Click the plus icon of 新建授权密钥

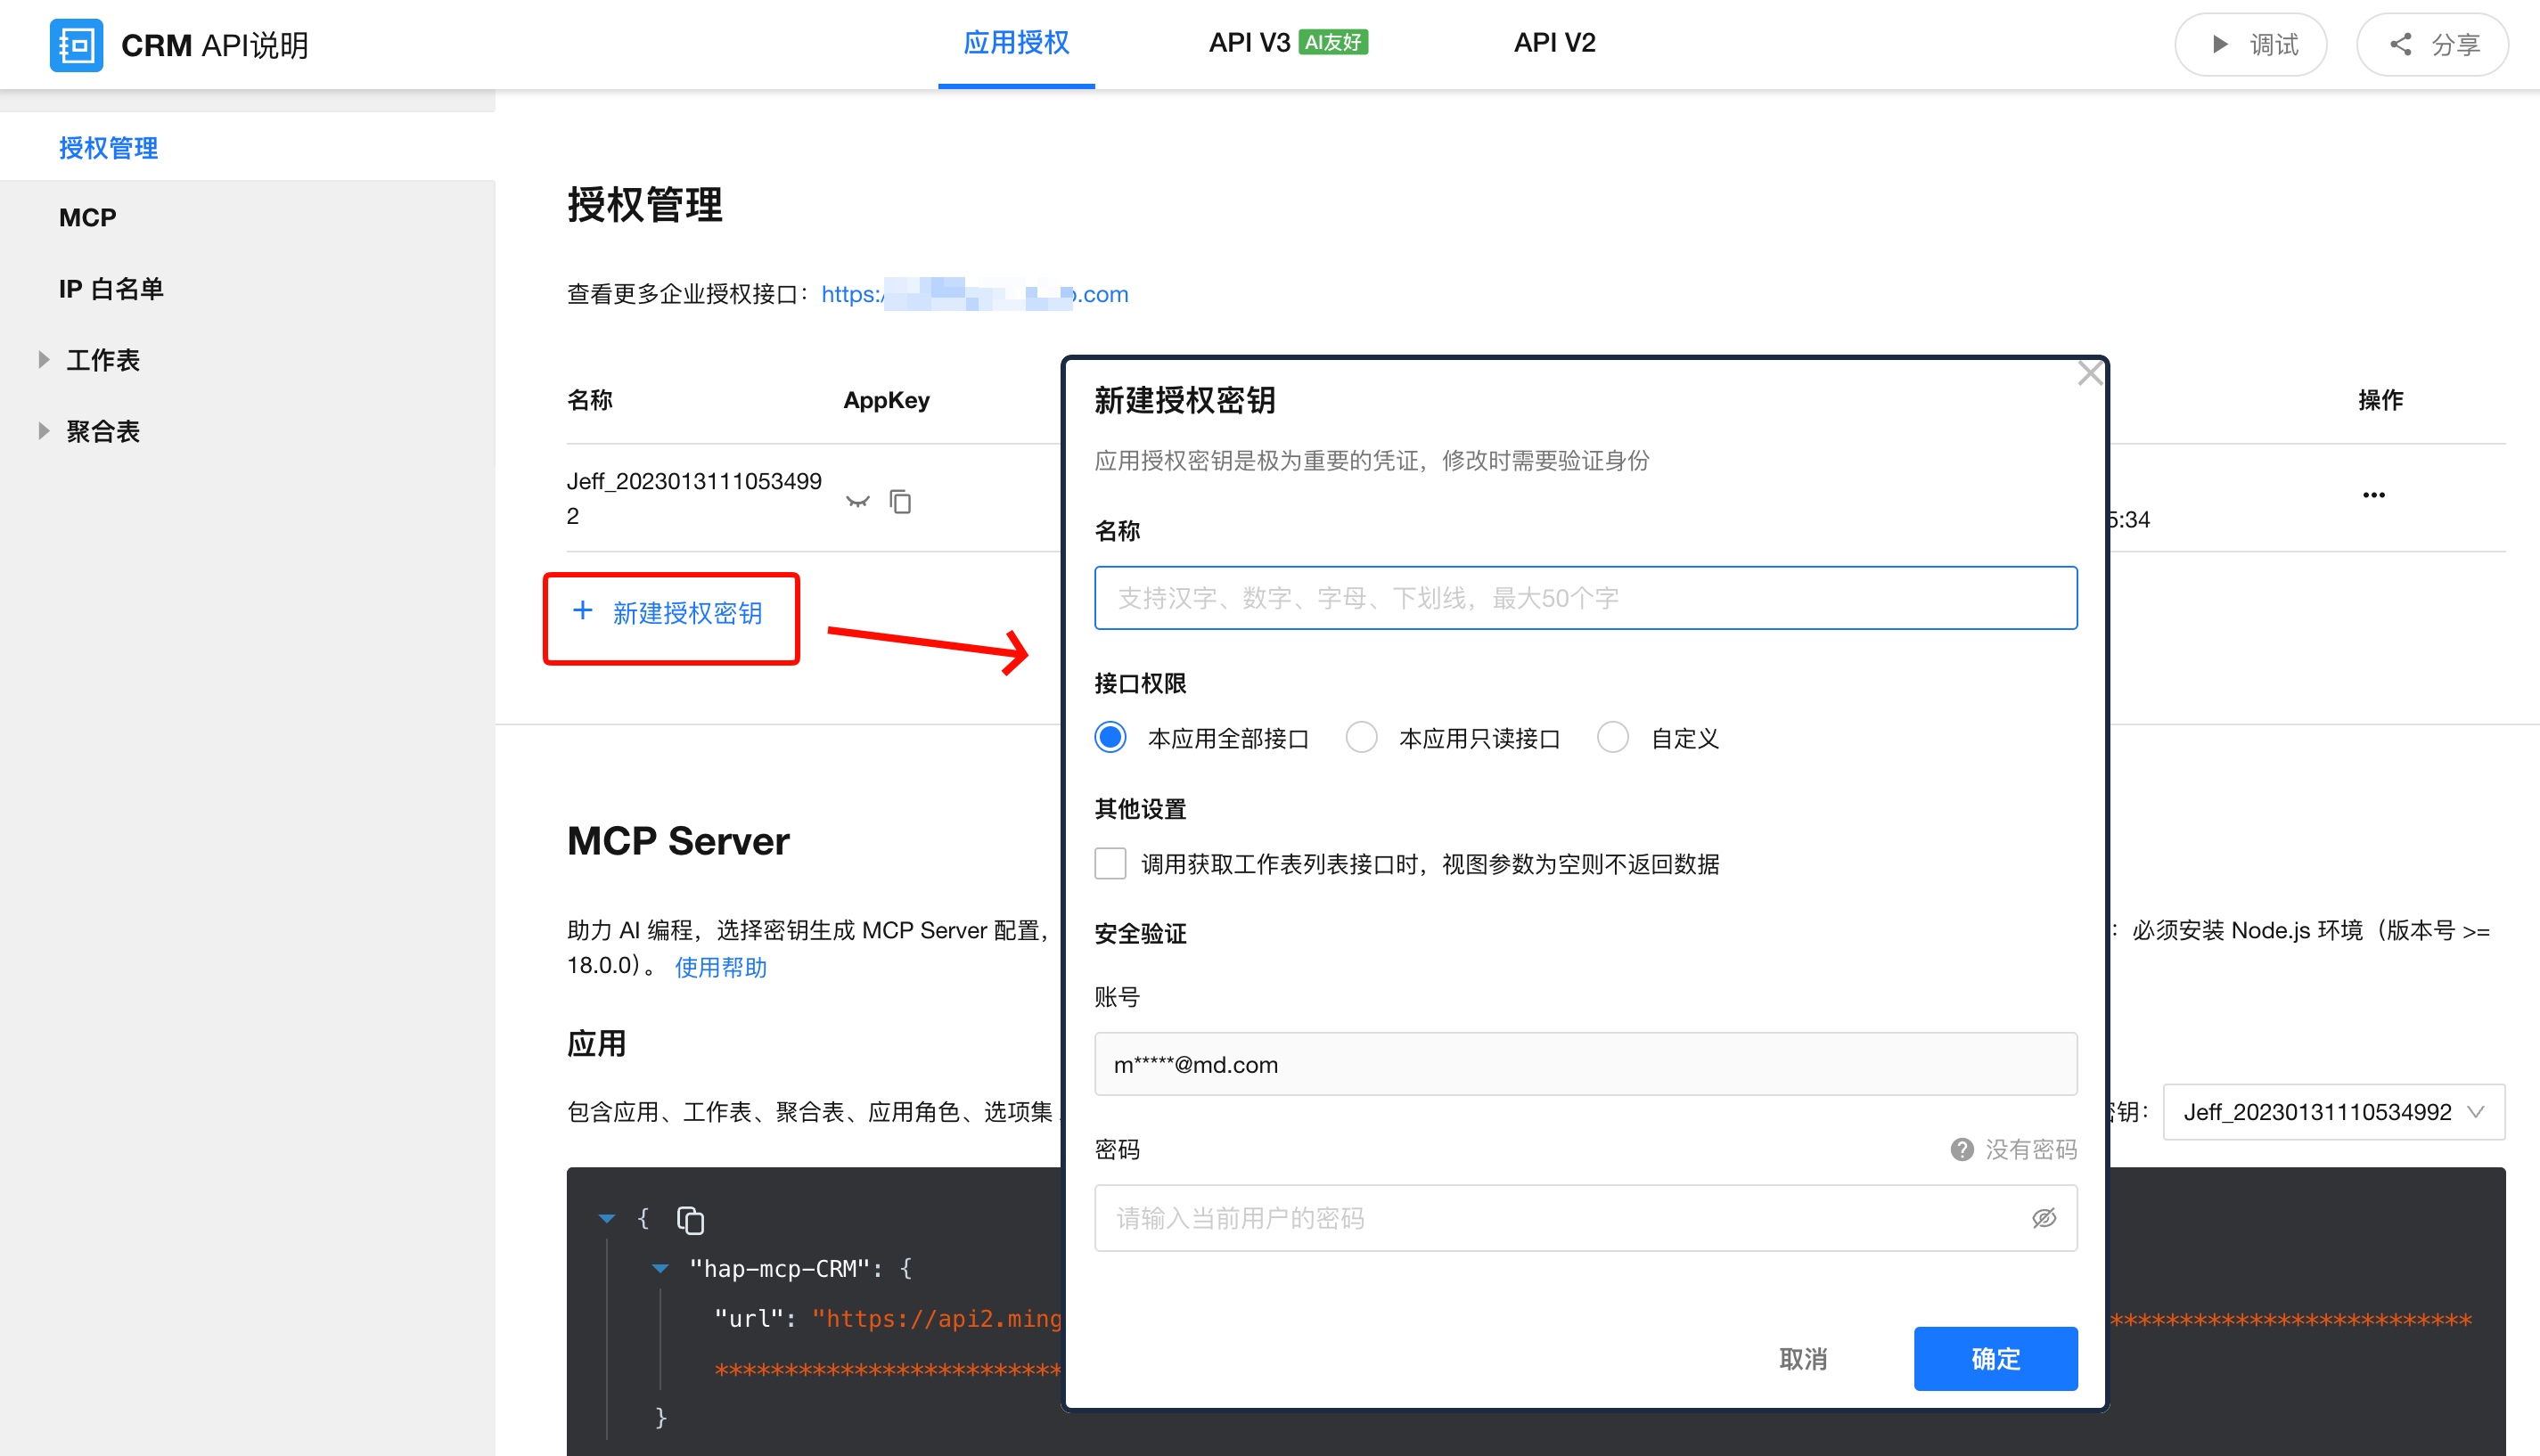(582, 610)
